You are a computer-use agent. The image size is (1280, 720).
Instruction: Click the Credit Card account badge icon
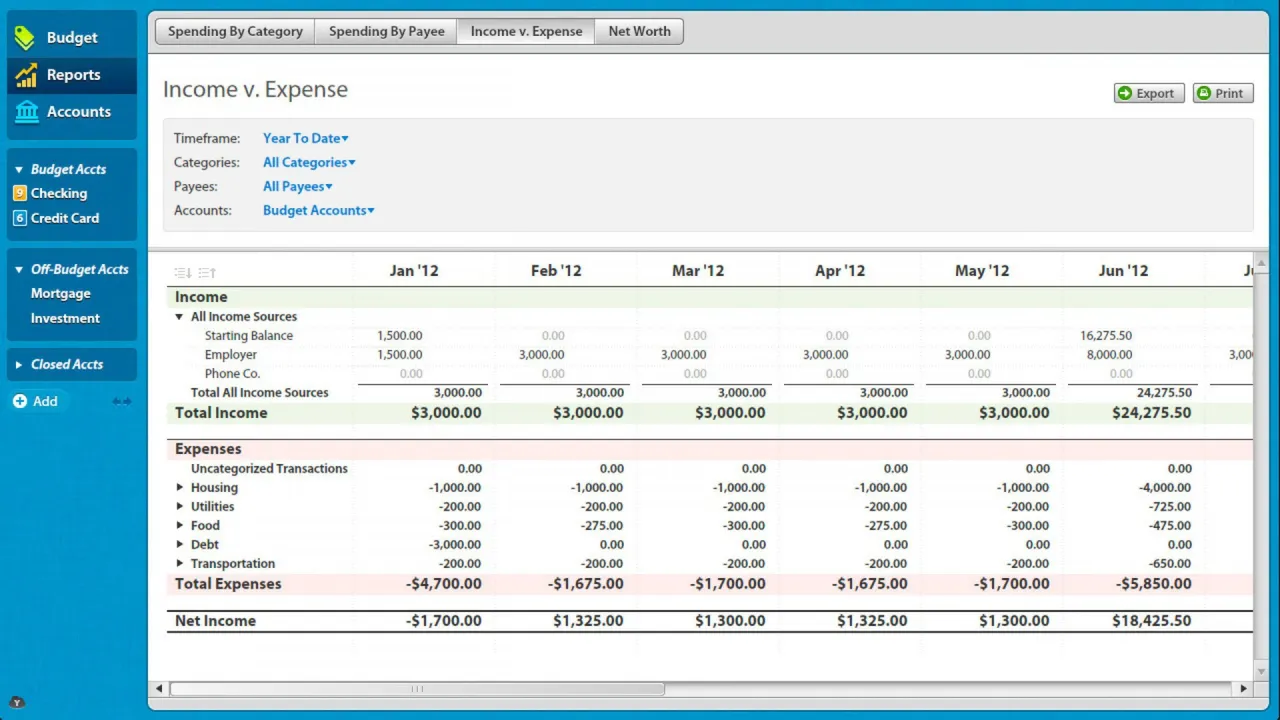pos(20,218)
